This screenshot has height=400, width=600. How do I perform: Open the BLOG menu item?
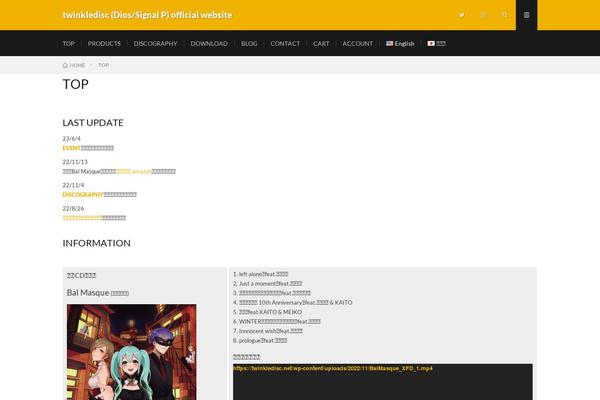pos(249,44)
